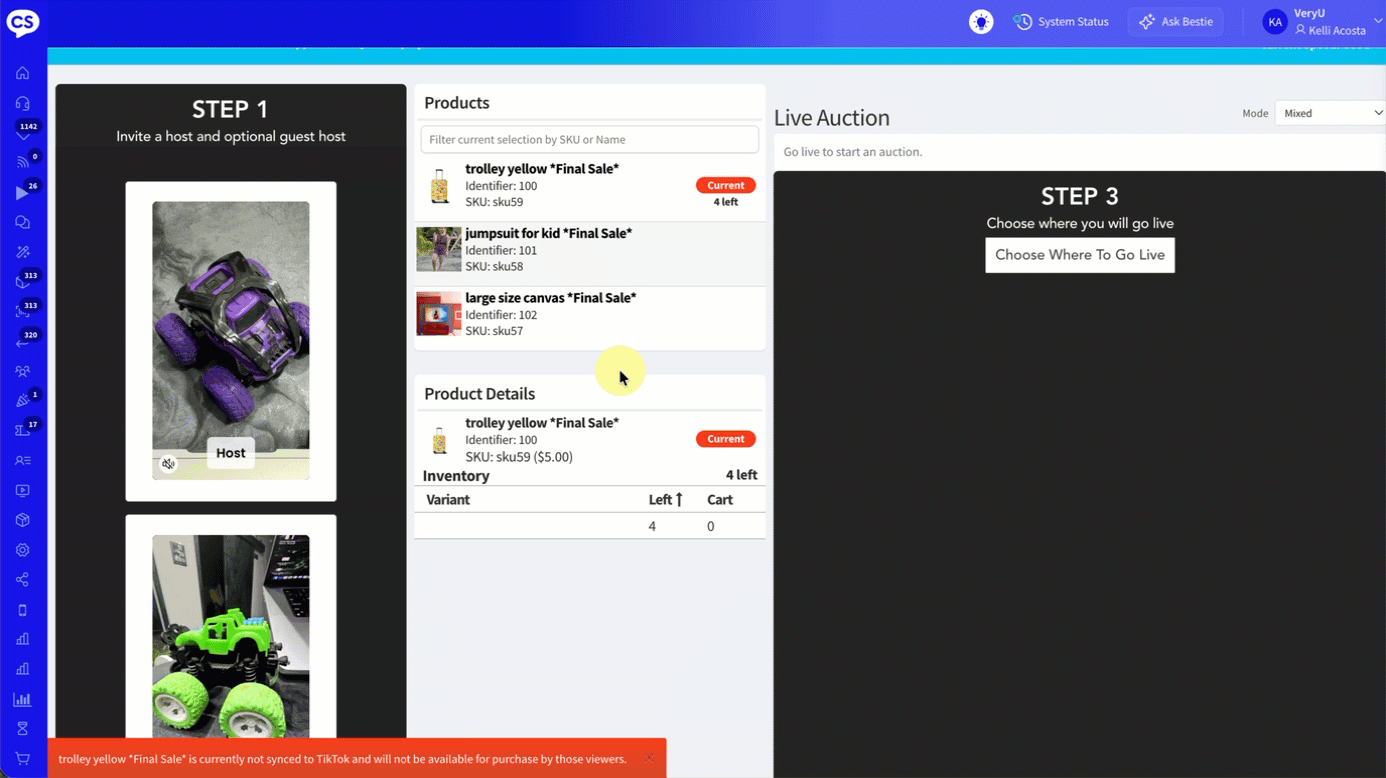Click the trolley yellow thumbnail in Product Details
The image size is (1386, 778).
coord(439,440)
